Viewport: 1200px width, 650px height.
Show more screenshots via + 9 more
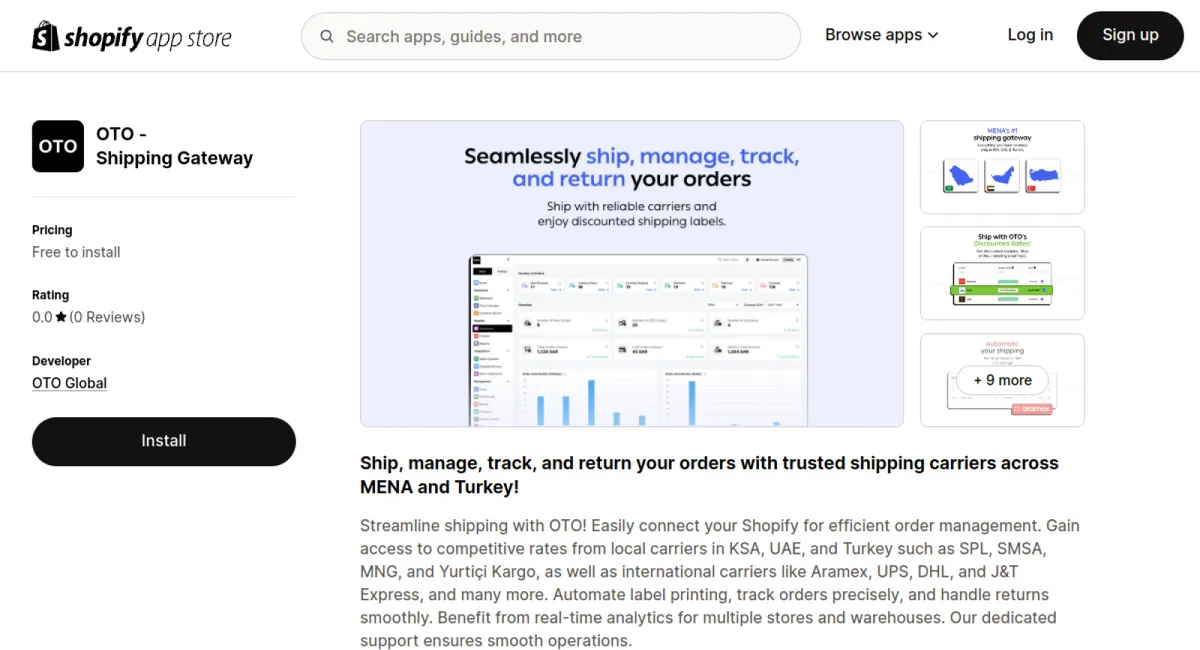[1002, 380]
